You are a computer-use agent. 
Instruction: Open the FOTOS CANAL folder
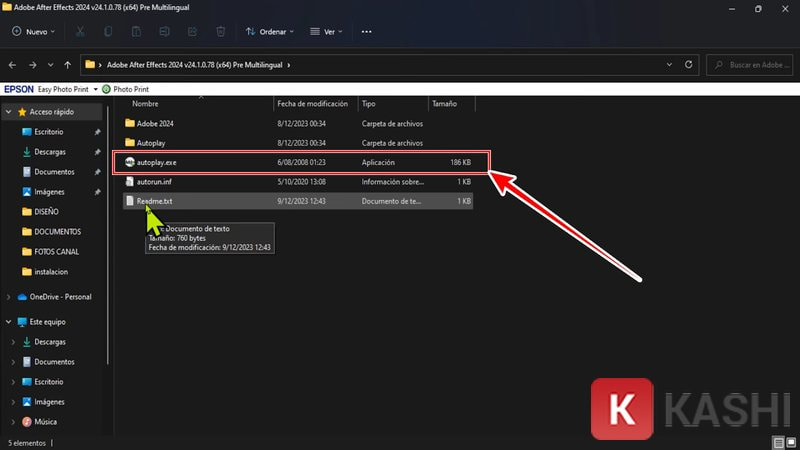pyautogui.click(x=56, y=252)
